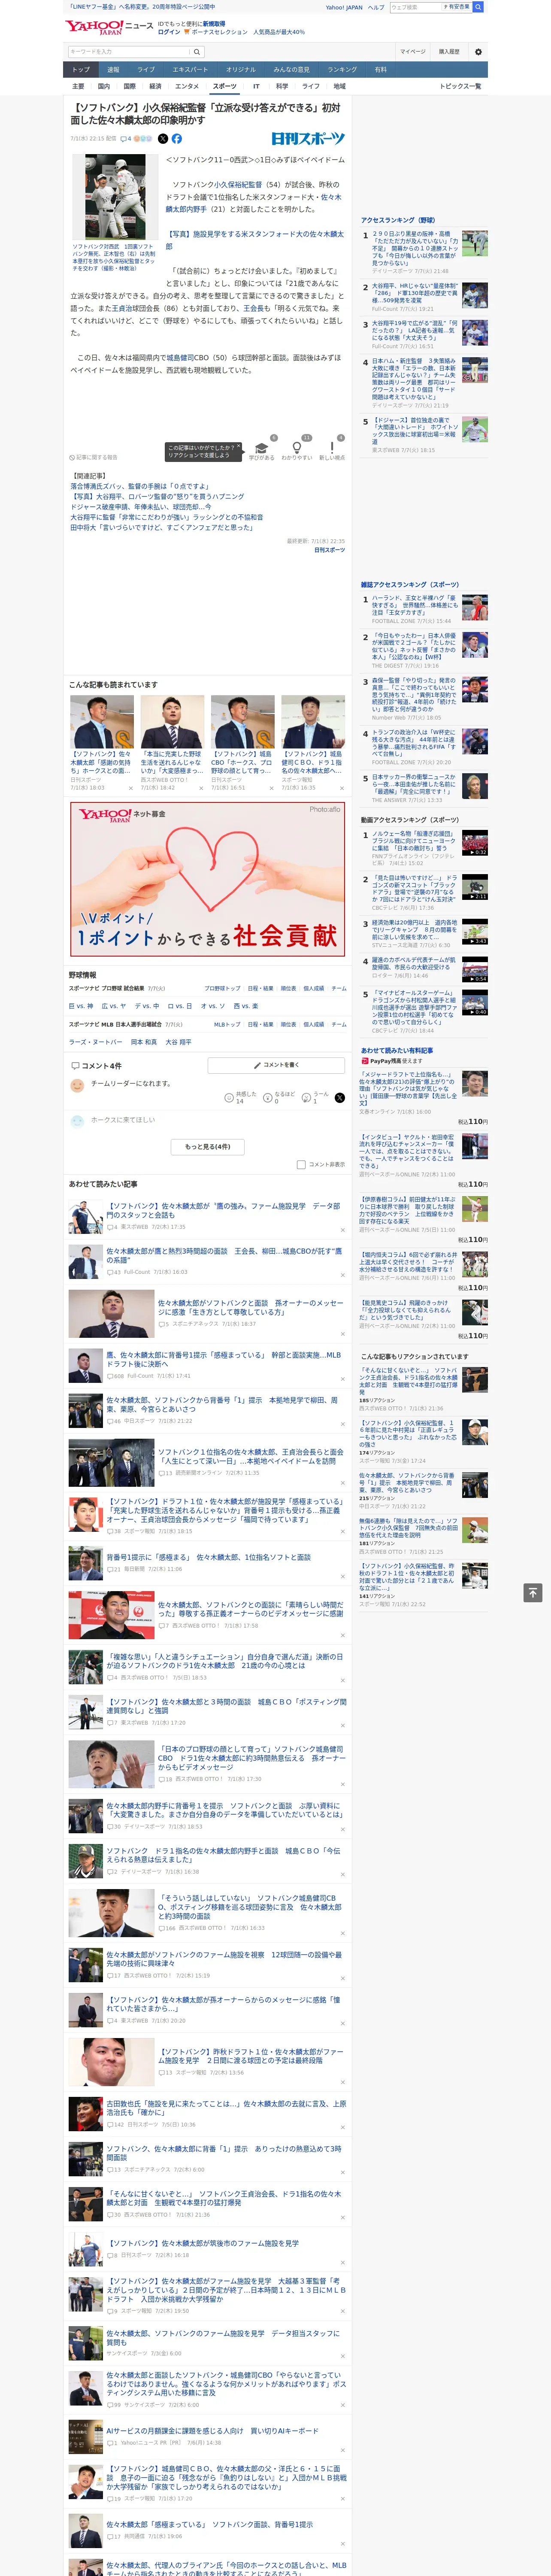Select the ライブ tab in the dark bar
Image resolution: width=551 pixels, height=2576 pixels.
pos(146,70)
